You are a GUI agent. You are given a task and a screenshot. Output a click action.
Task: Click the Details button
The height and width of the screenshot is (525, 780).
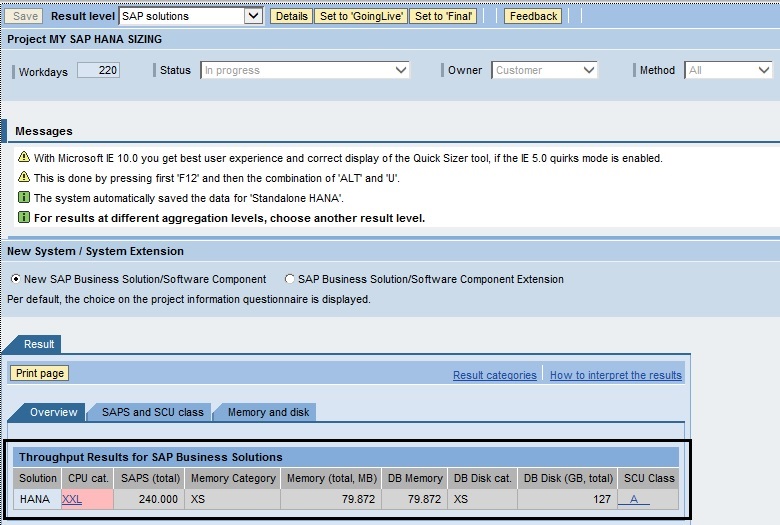tap(292, 16)
